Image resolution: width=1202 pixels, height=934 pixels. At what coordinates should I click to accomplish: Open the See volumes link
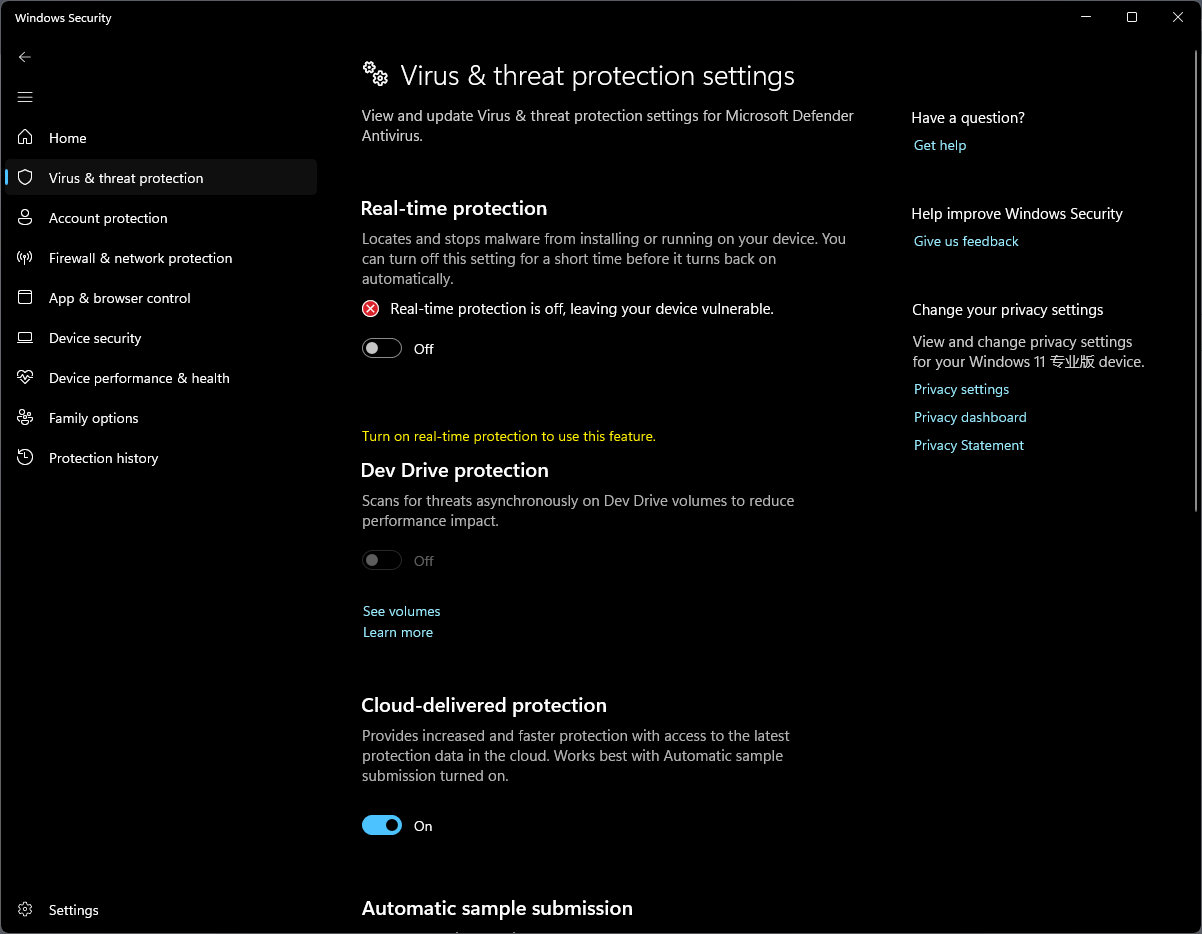tap(401, 611)
